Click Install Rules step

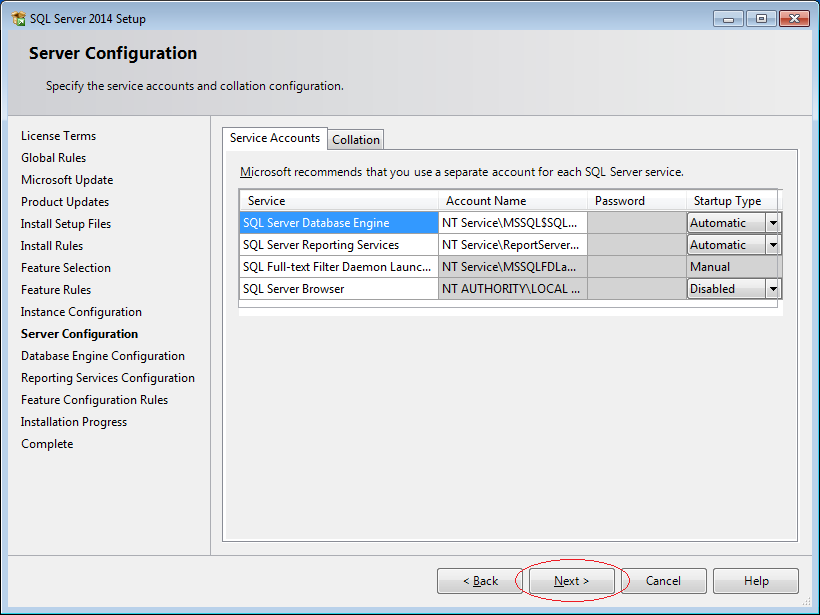[52, 246]
